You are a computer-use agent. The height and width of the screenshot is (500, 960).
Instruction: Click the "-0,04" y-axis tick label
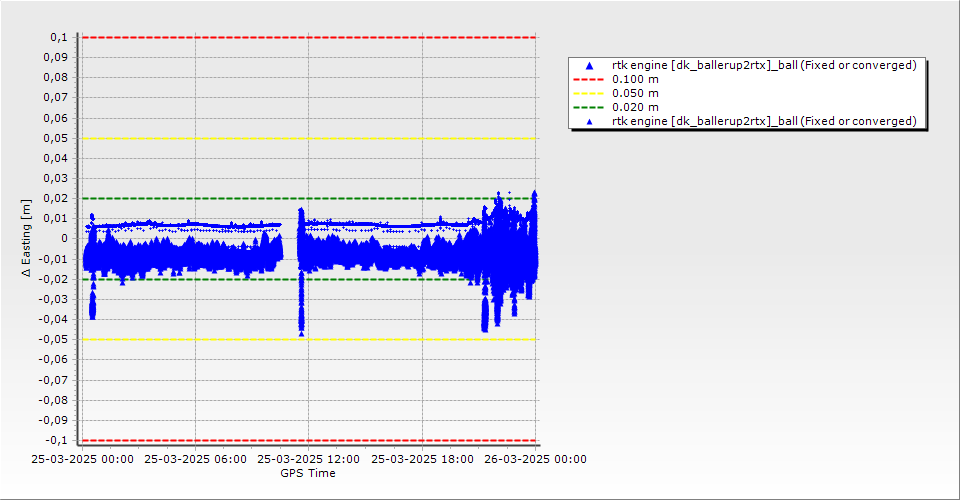pos(54,319)
